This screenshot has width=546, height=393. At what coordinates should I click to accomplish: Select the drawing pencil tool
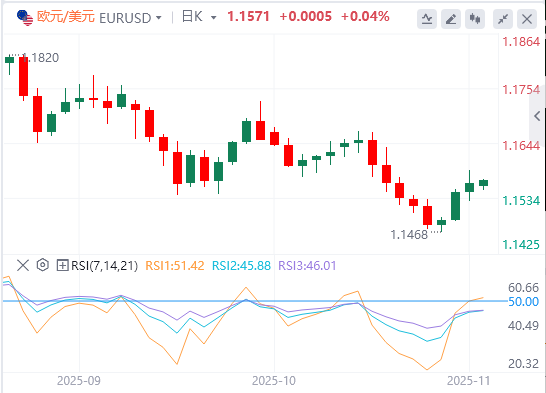[x=451, y=18]
